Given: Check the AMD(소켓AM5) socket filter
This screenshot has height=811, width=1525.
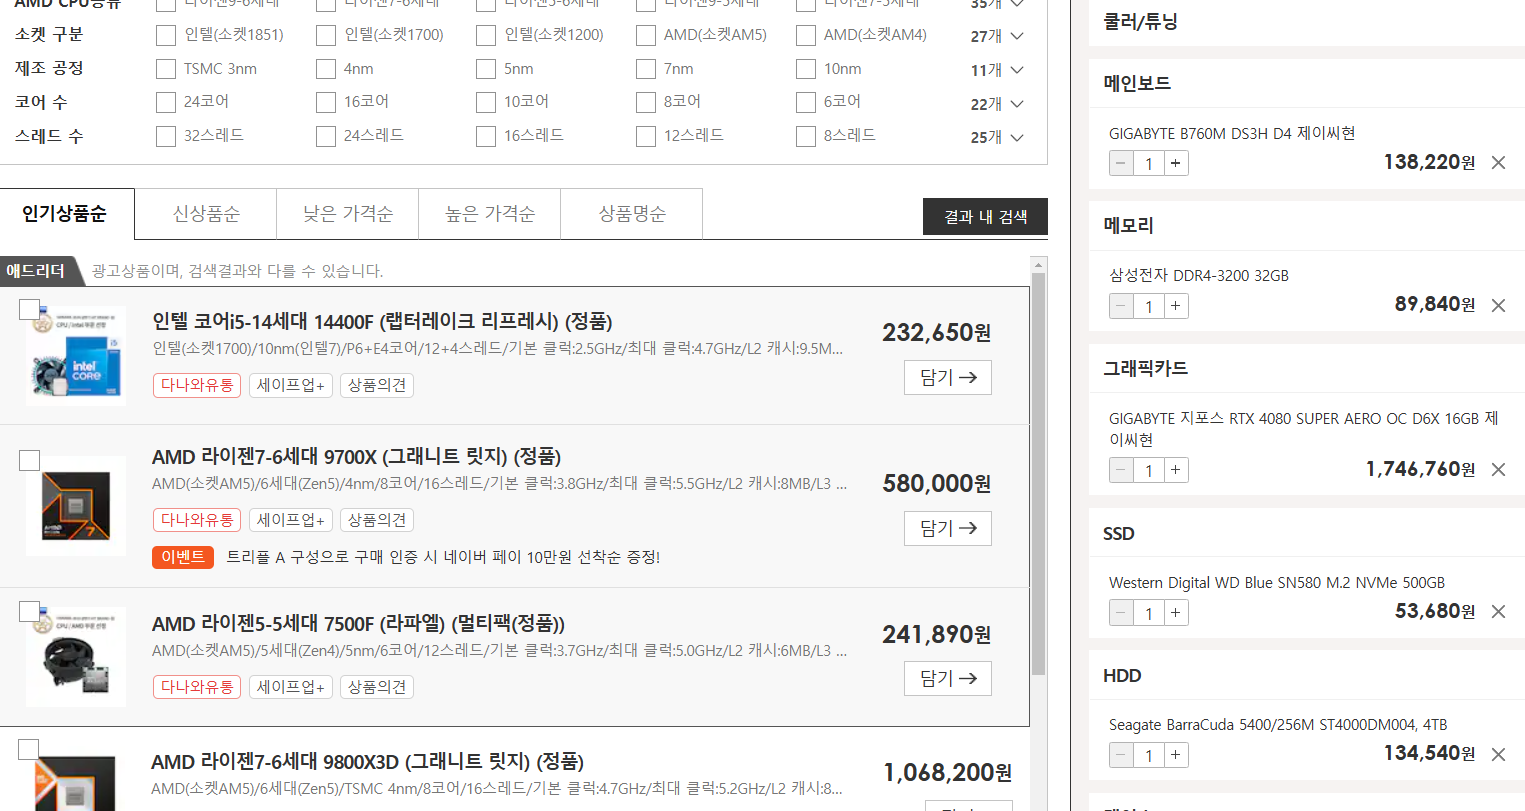Looking at the screenshot, I should pyautogui.click(x=646, y=36).
